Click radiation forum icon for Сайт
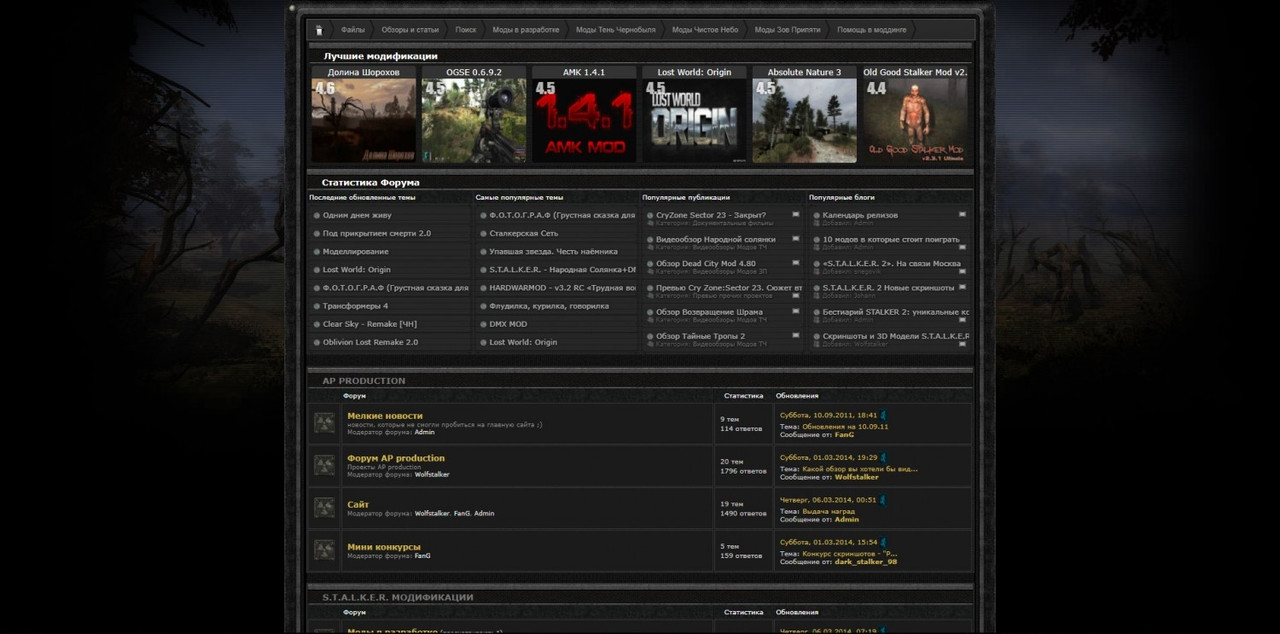Screen dimensions: 1280x634 tap(325, 507)
